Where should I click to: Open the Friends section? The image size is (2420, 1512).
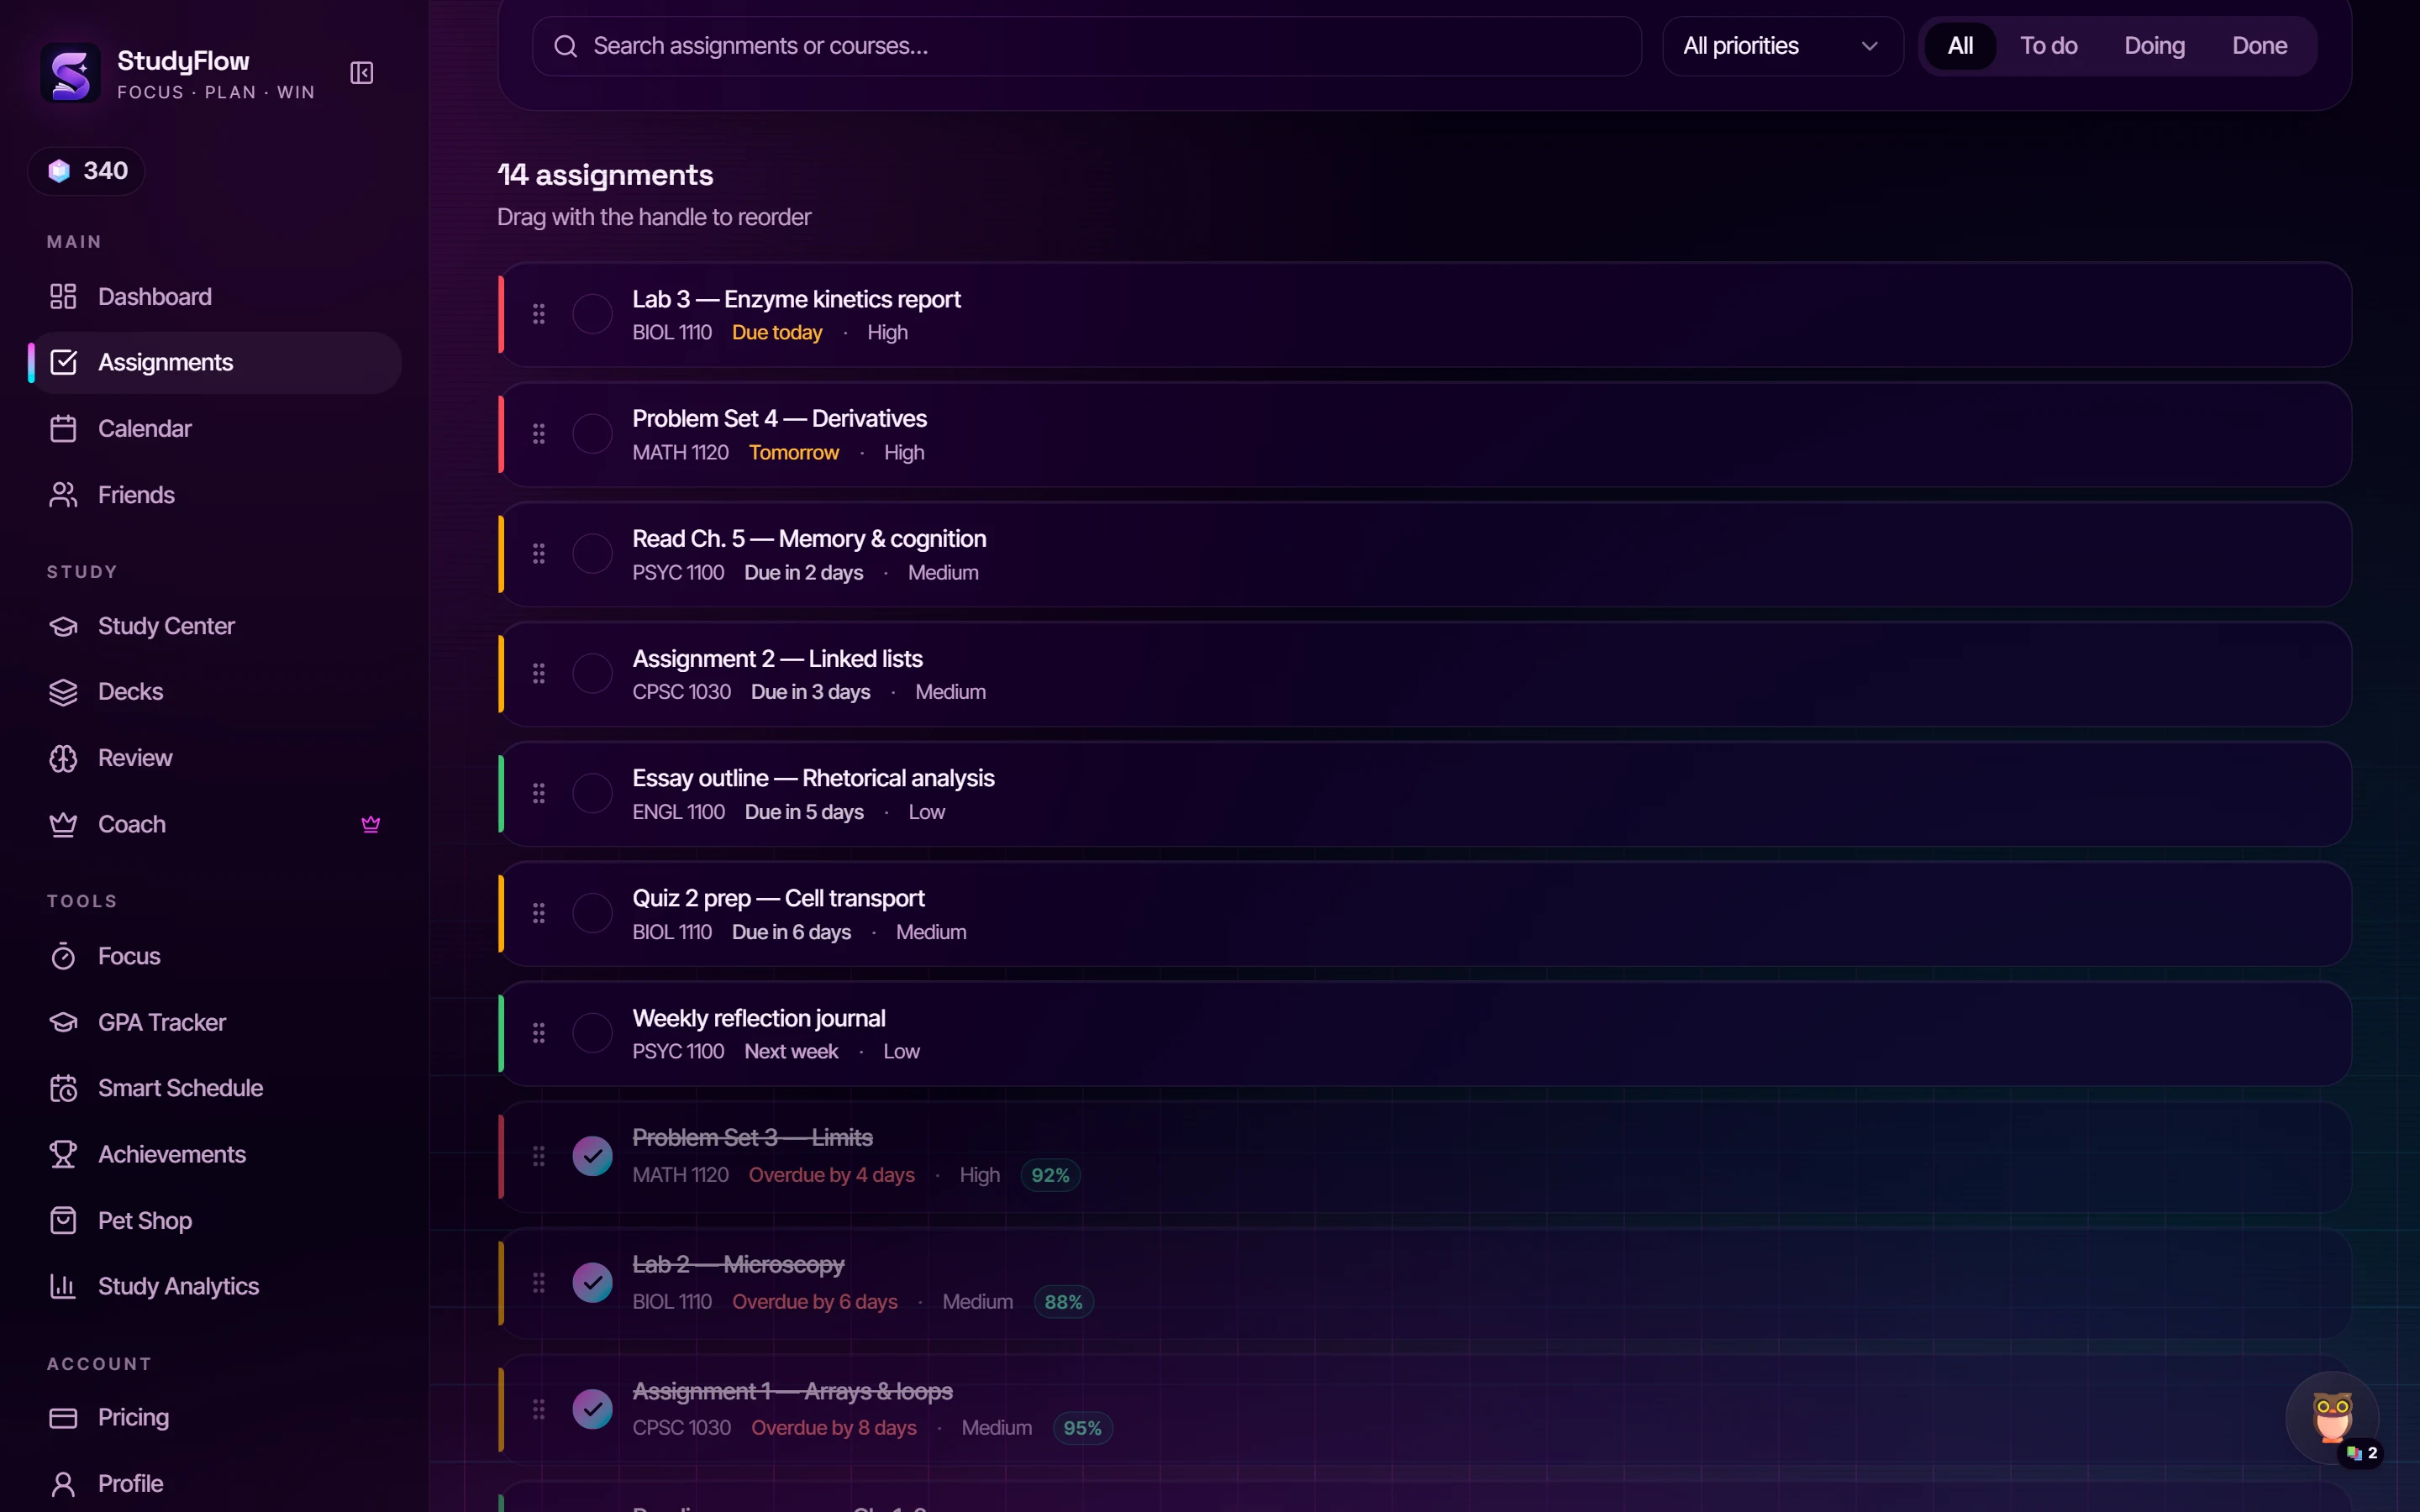215,495
